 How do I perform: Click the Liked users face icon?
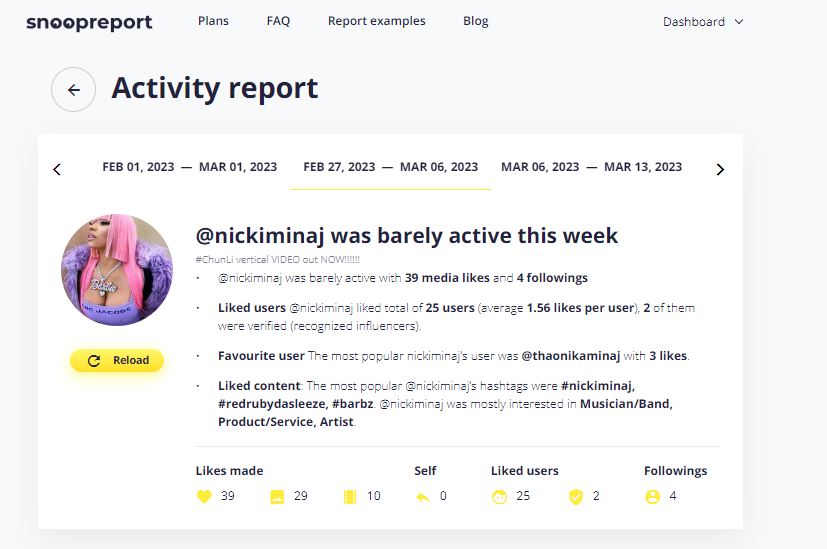point(499,497)
